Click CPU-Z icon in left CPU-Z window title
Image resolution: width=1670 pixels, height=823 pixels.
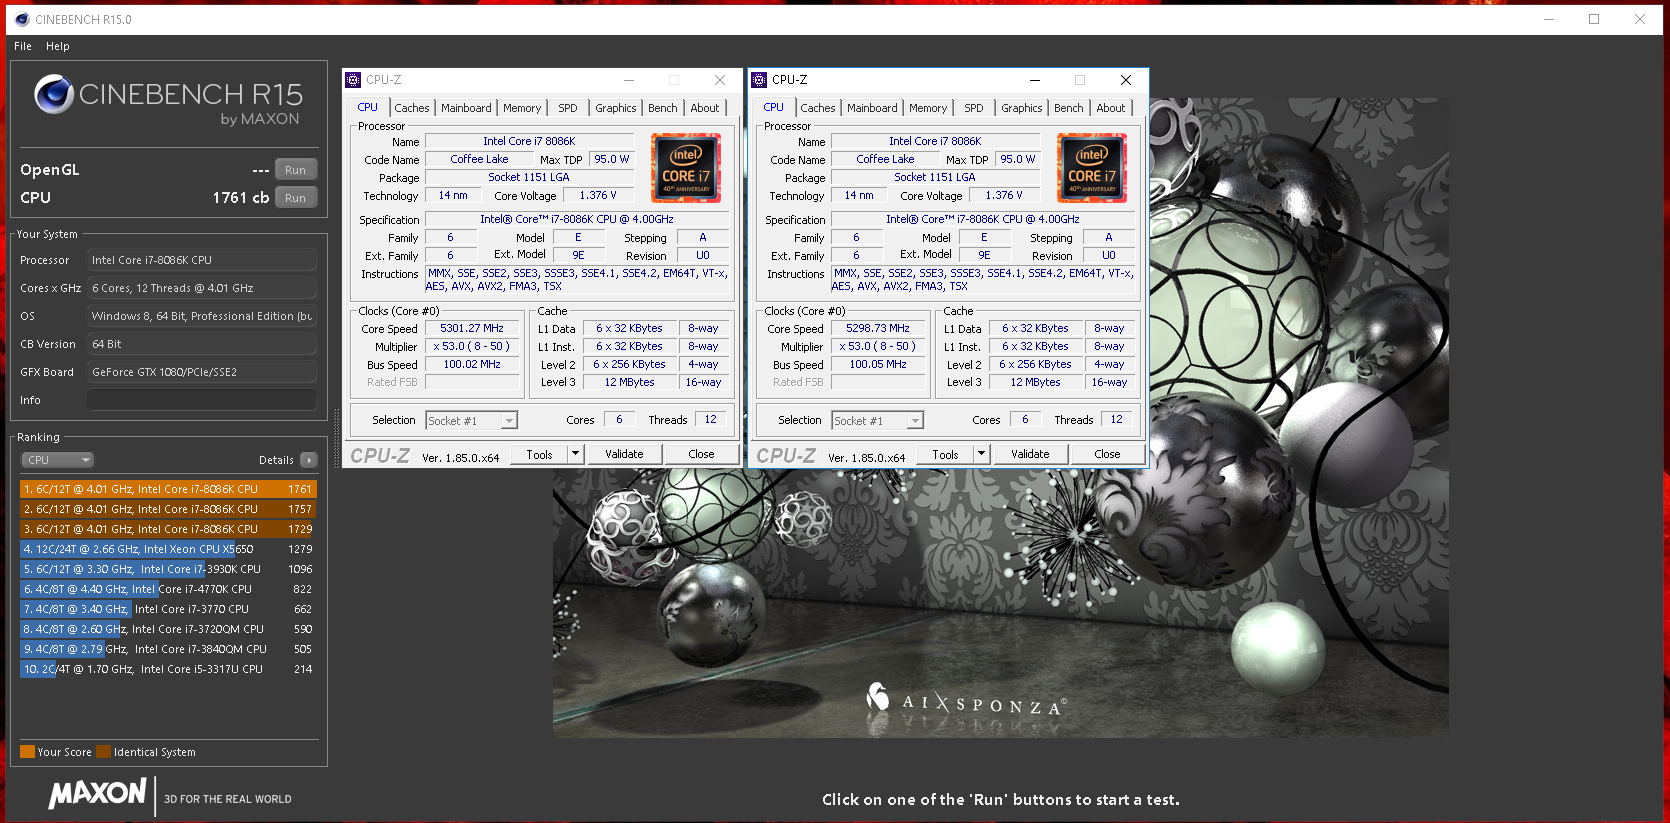pyautogui.click(x=353, y=80)
